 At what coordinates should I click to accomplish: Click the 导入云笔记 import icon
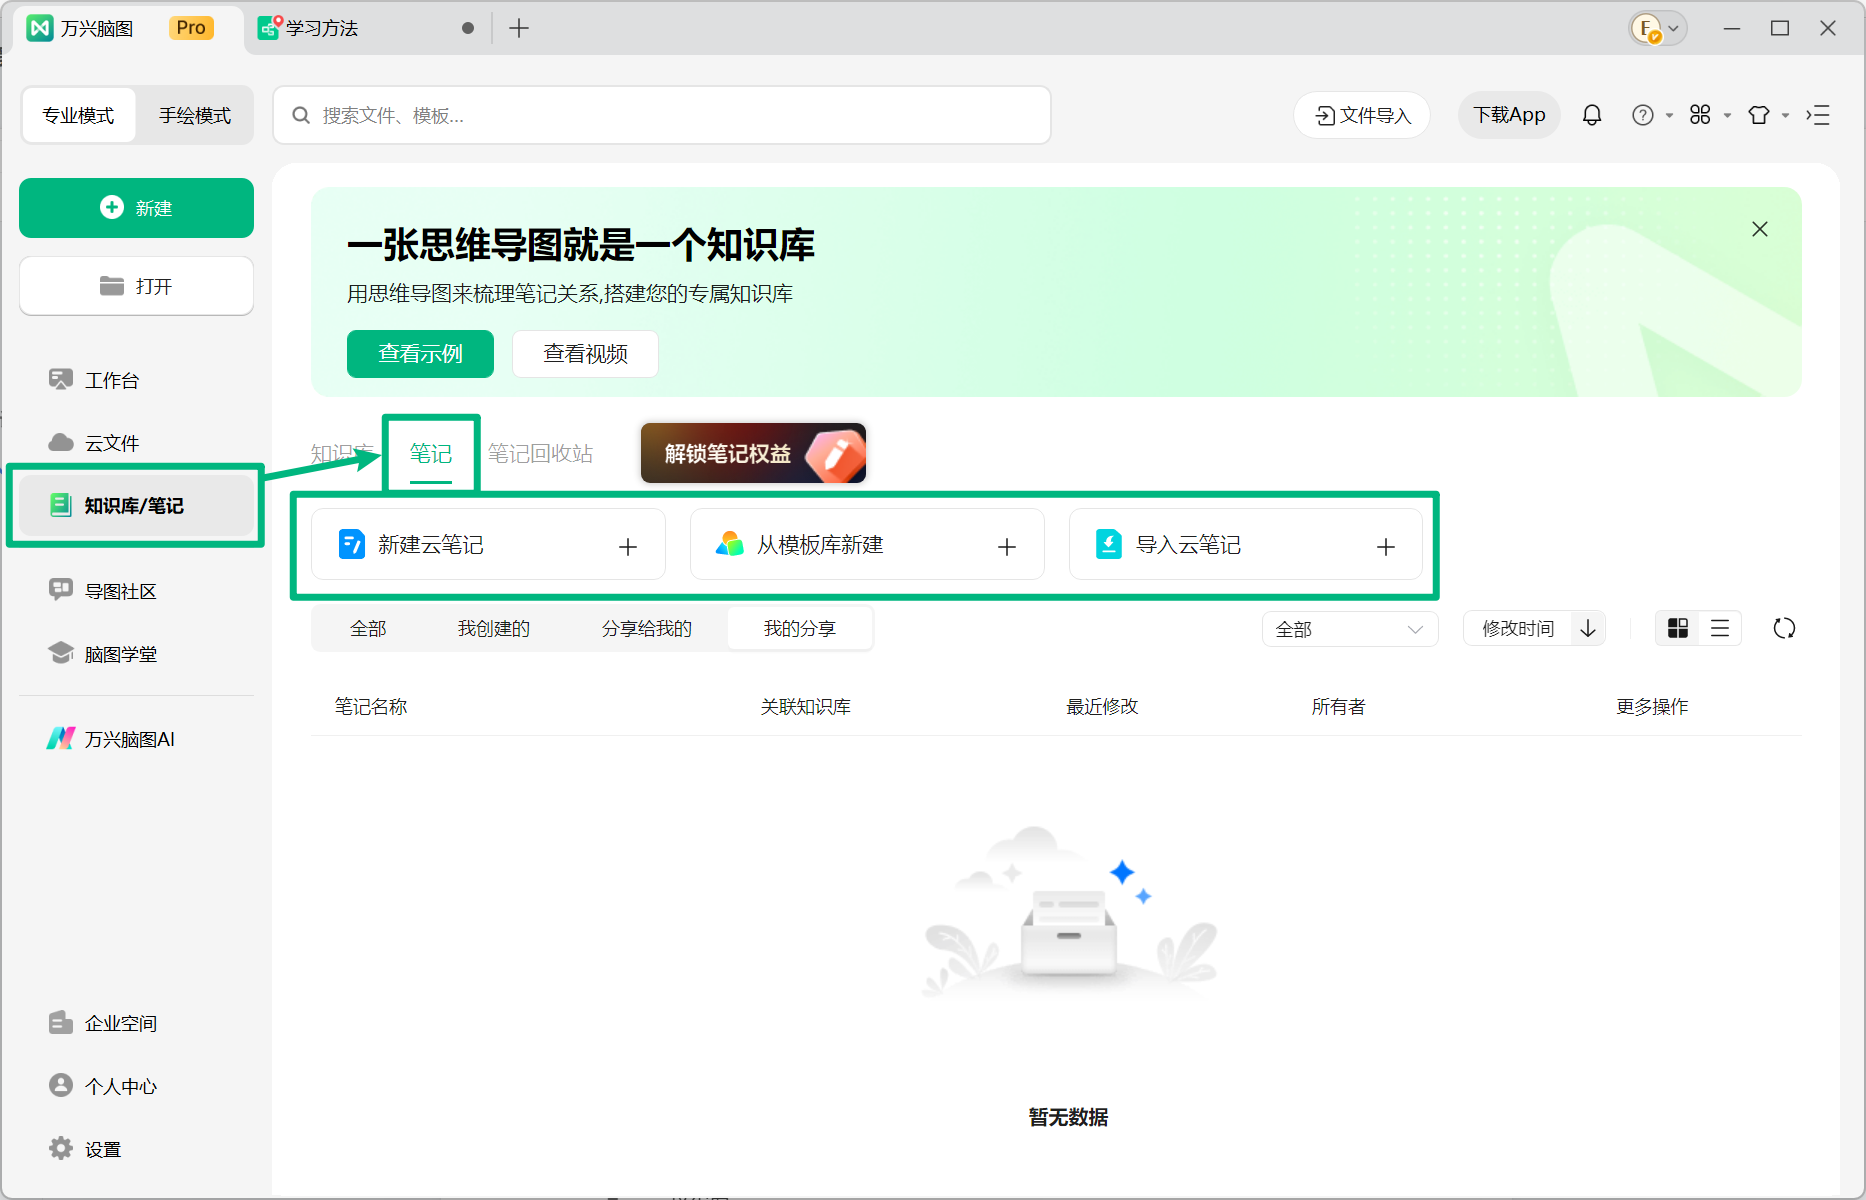pyautogui.click(x=1109, y=544)
